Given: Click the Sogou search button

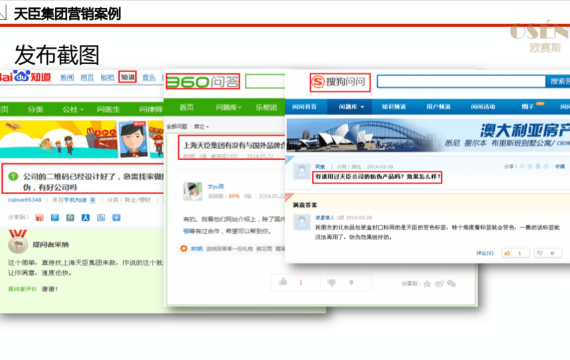Looking at the screenshot, I should [x=558, y=81].
